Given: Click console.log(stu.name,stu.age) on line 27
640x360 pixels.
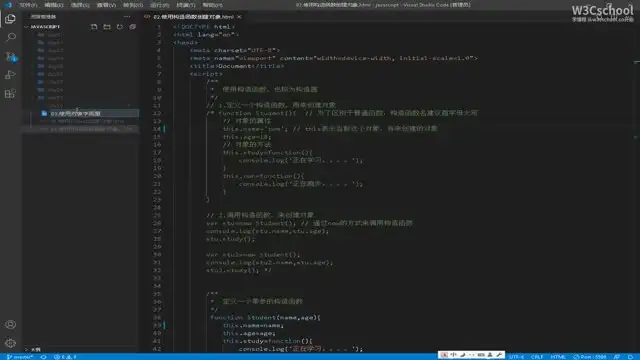Looking at the screenshot, I should (x=267, y=231).
